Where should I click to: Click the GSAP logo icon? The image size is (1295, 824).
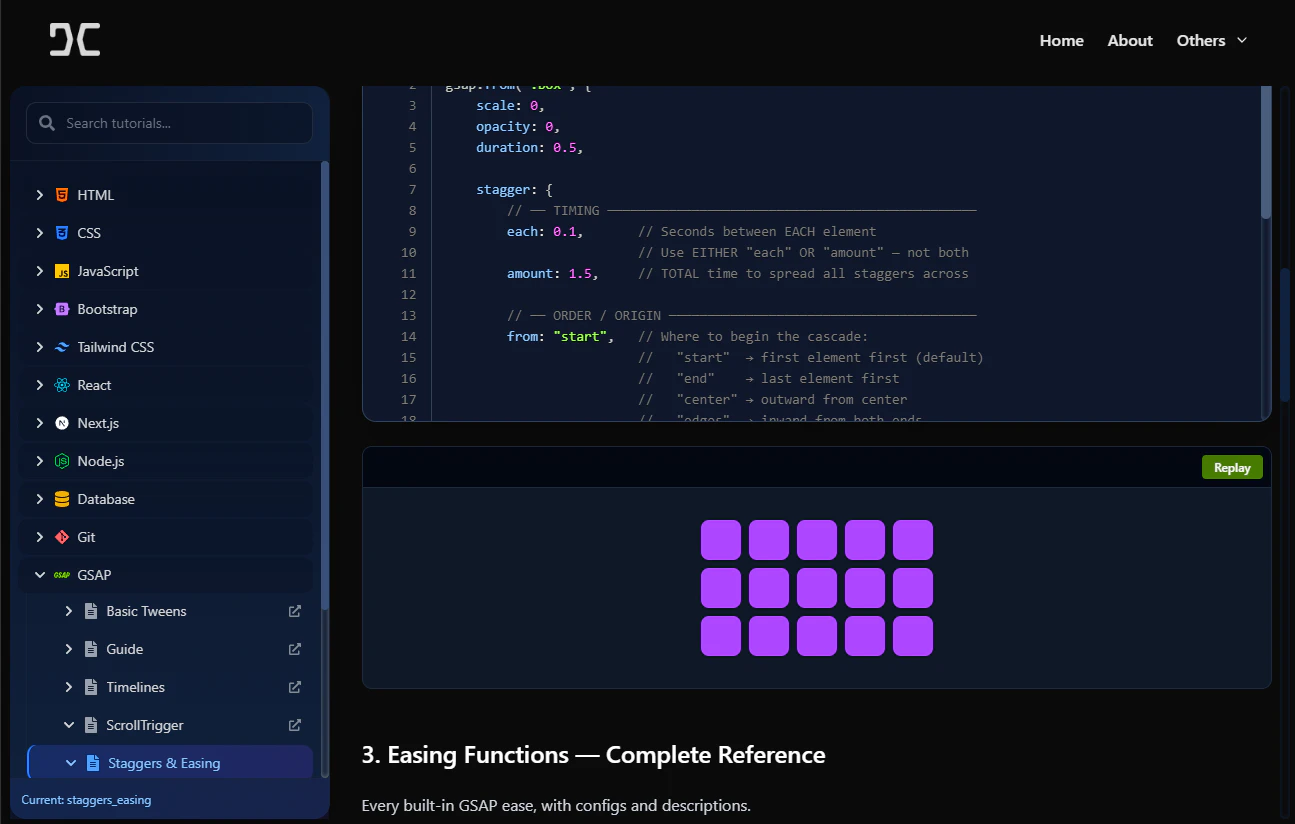(x=62, y=574)
